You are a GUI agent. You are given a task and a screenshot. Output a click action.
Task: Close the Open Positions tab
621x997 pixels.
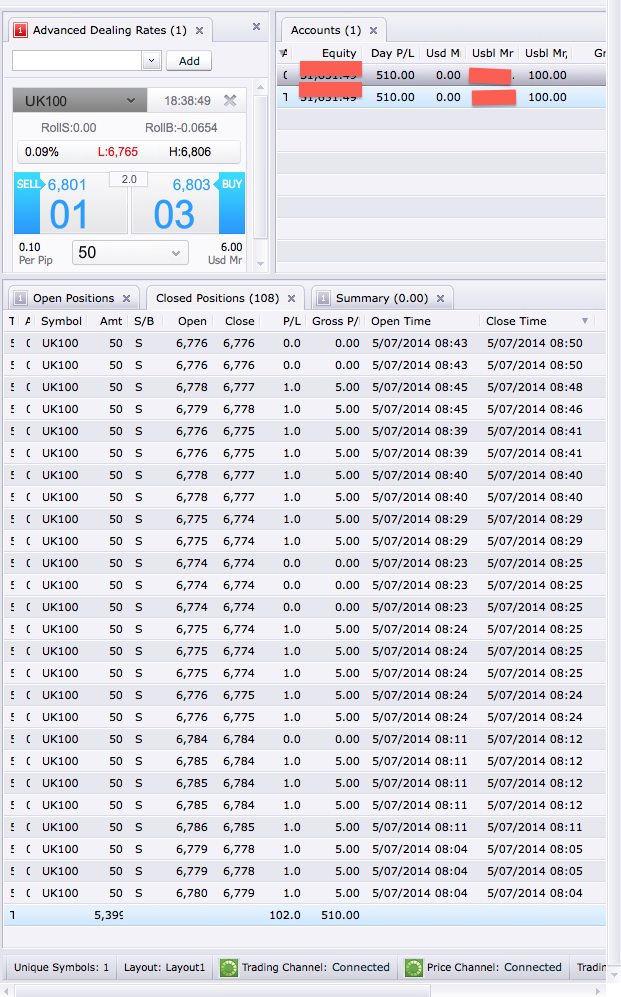click(x=126, y=298)
